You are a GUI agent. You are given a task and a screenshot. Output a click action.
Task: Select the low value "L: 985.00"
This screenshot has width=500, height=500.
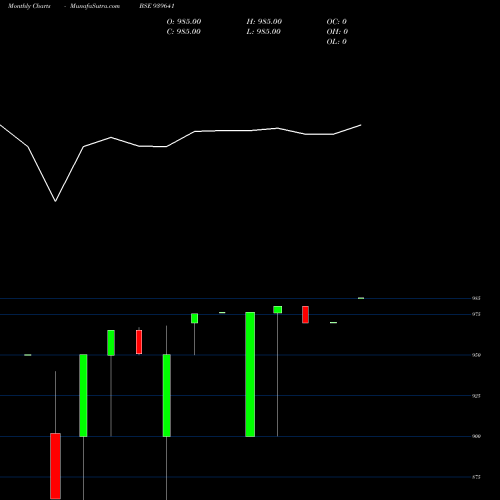[264, 32]
